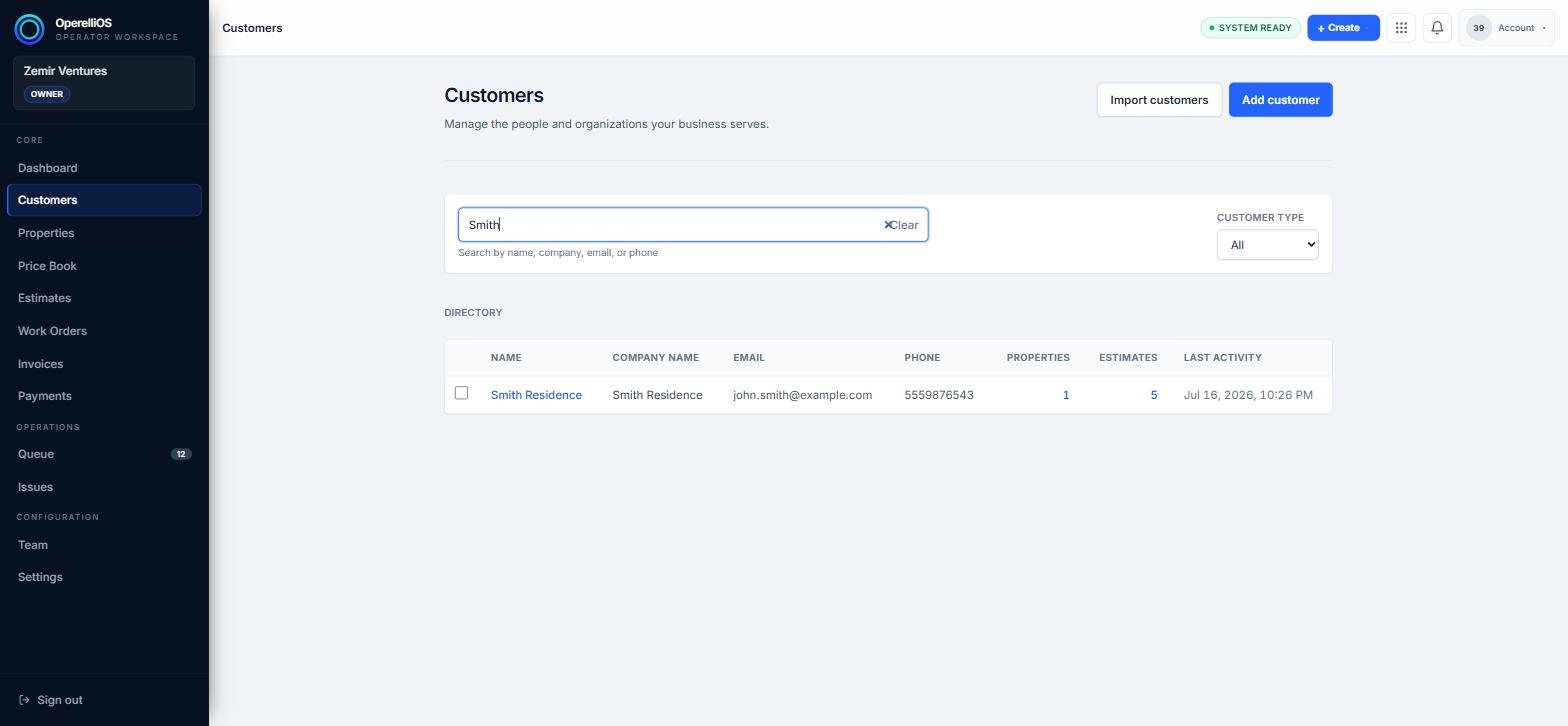
Task: Open Price Book section
Action: tap(104, 266)
